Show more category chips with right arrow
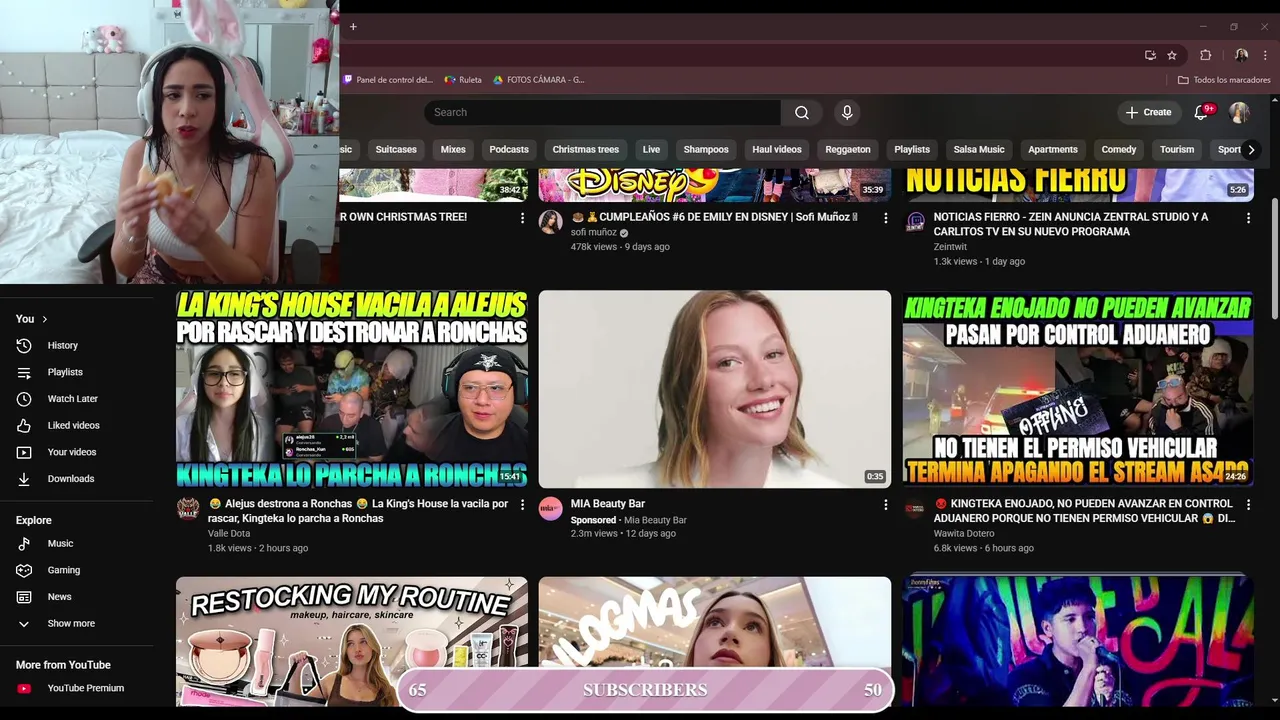Image resolution: width=1280 pixels, height=720 pixels. pos(1250,150)
